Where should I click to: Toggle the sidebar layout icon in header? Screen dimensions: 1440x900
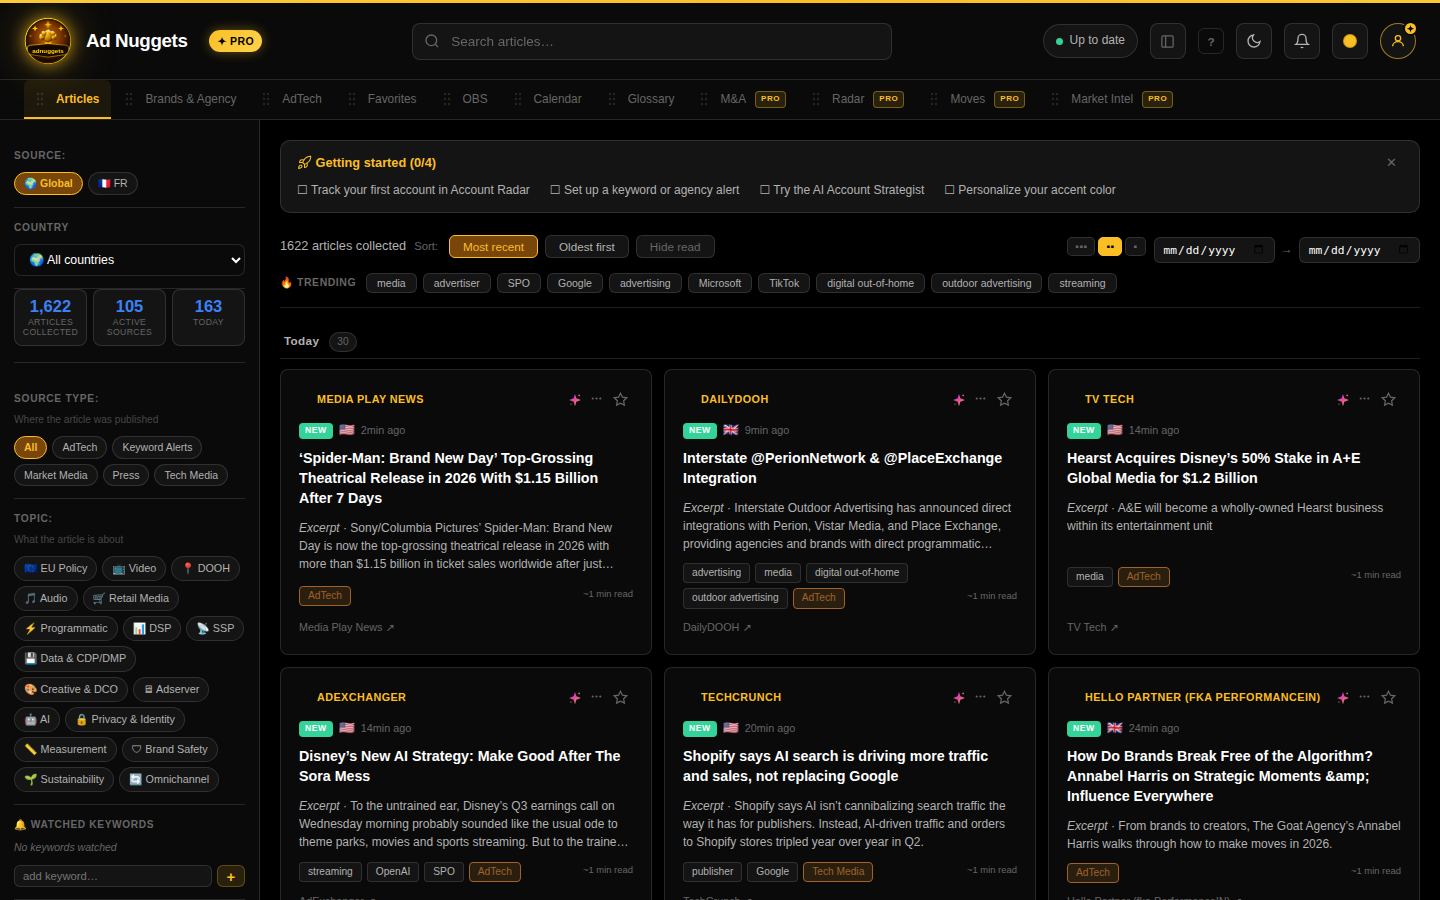[x=1167, y=41]
